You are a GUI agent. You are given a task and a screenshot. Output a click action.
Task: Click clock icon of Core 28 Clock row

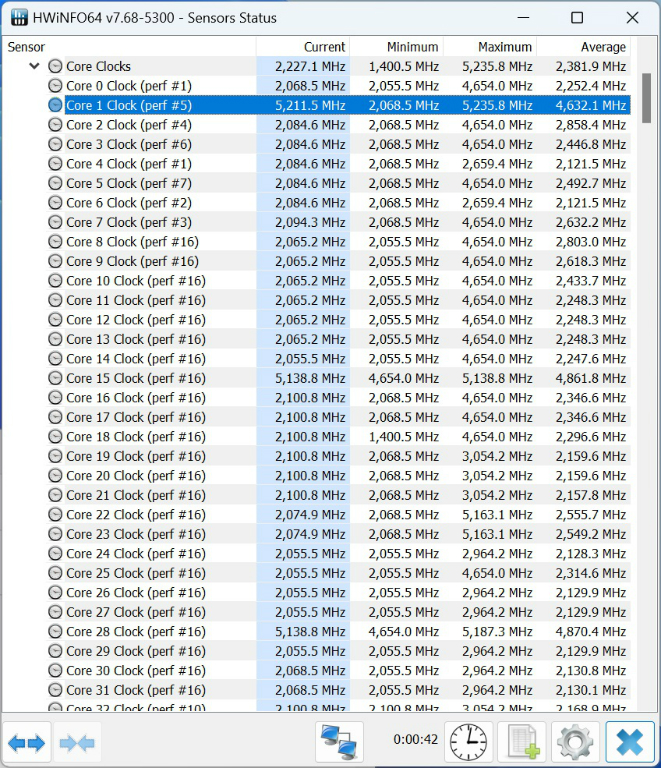(55, 631)
